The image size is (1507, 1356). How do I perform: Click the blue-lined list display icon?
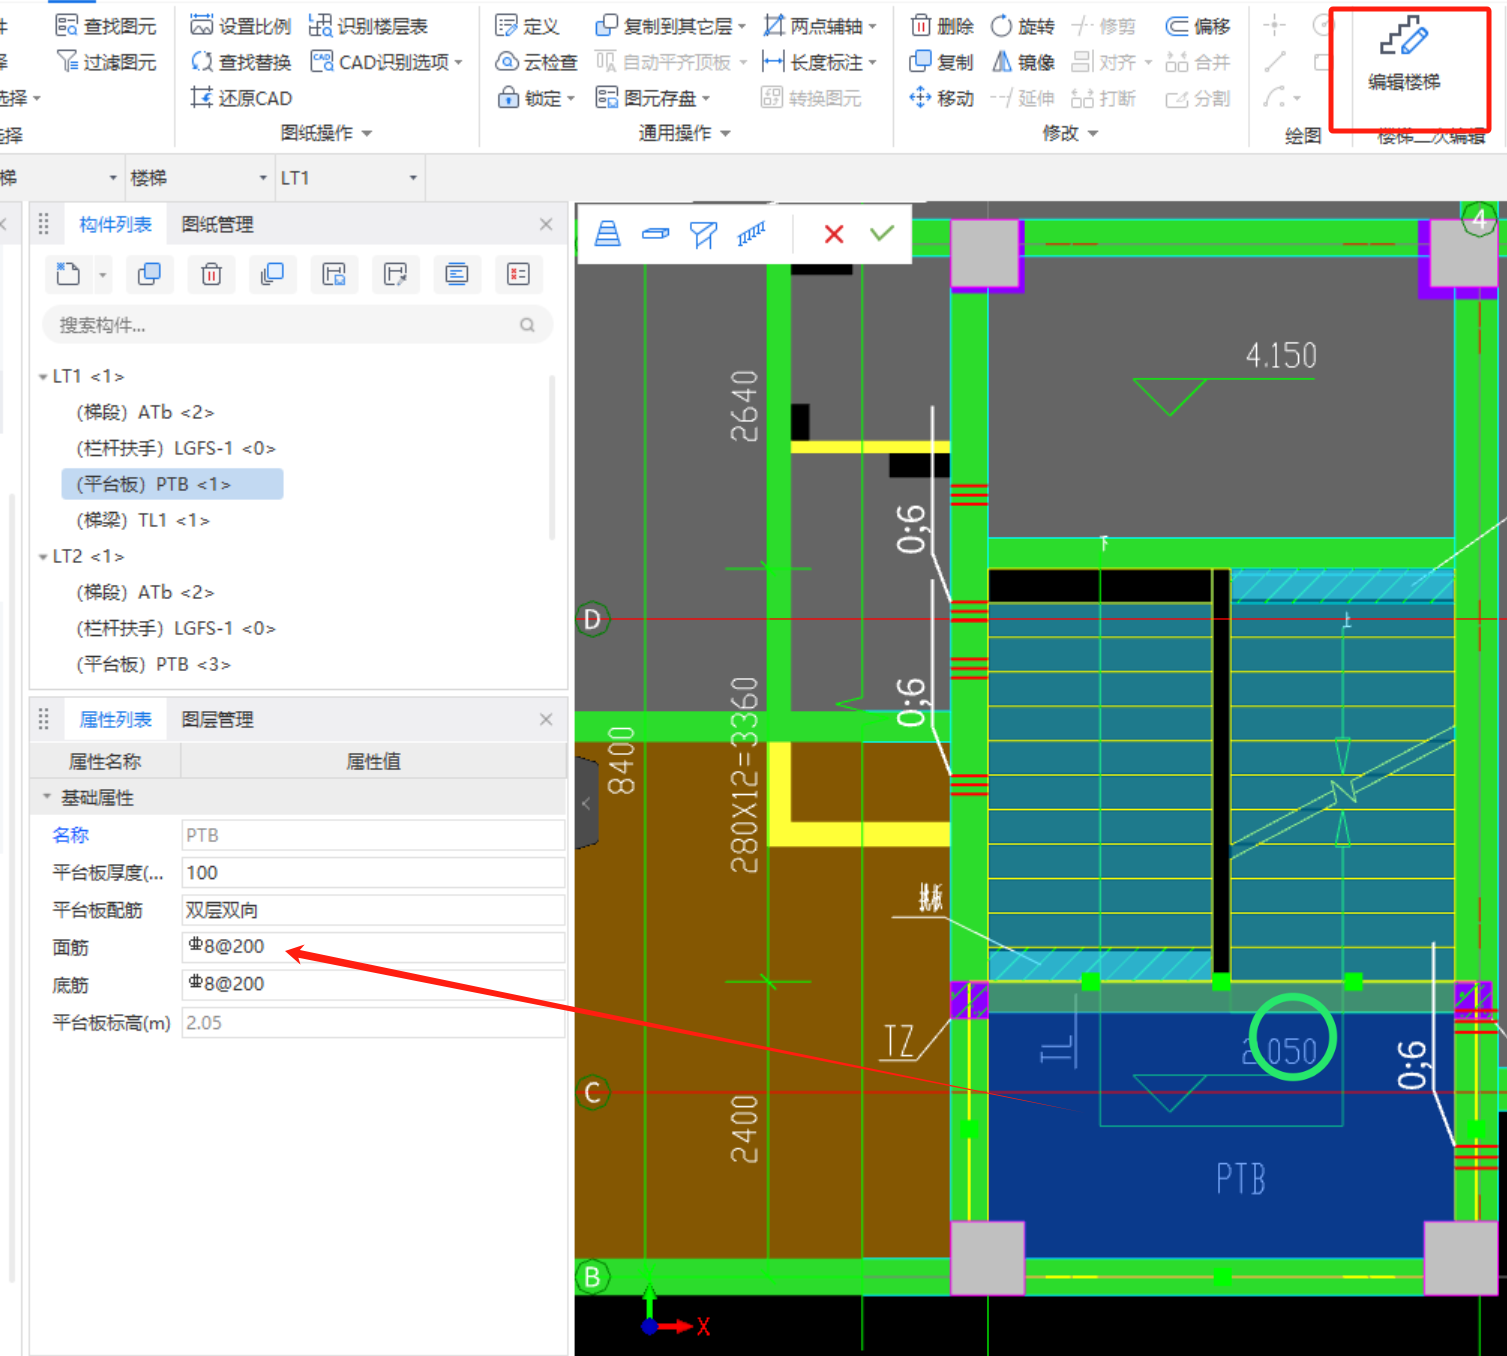click(x=457, y=274)
